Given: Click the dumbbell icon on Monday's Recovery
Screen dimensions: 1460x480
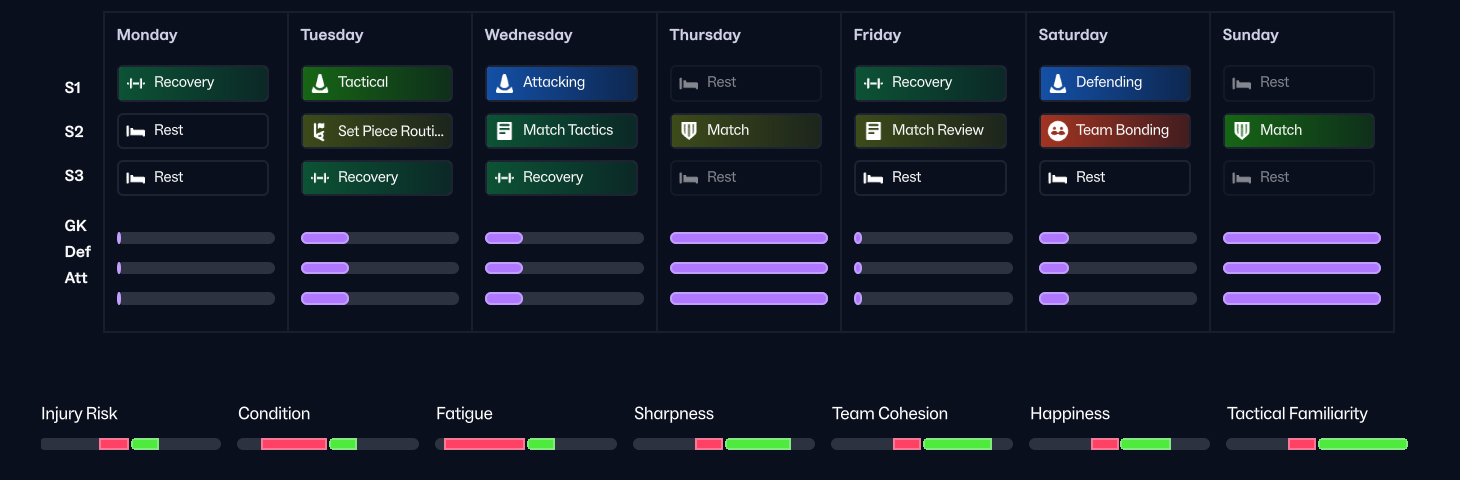Looking at the screenshot, I should pyautogui.click(x=136, y=83).
